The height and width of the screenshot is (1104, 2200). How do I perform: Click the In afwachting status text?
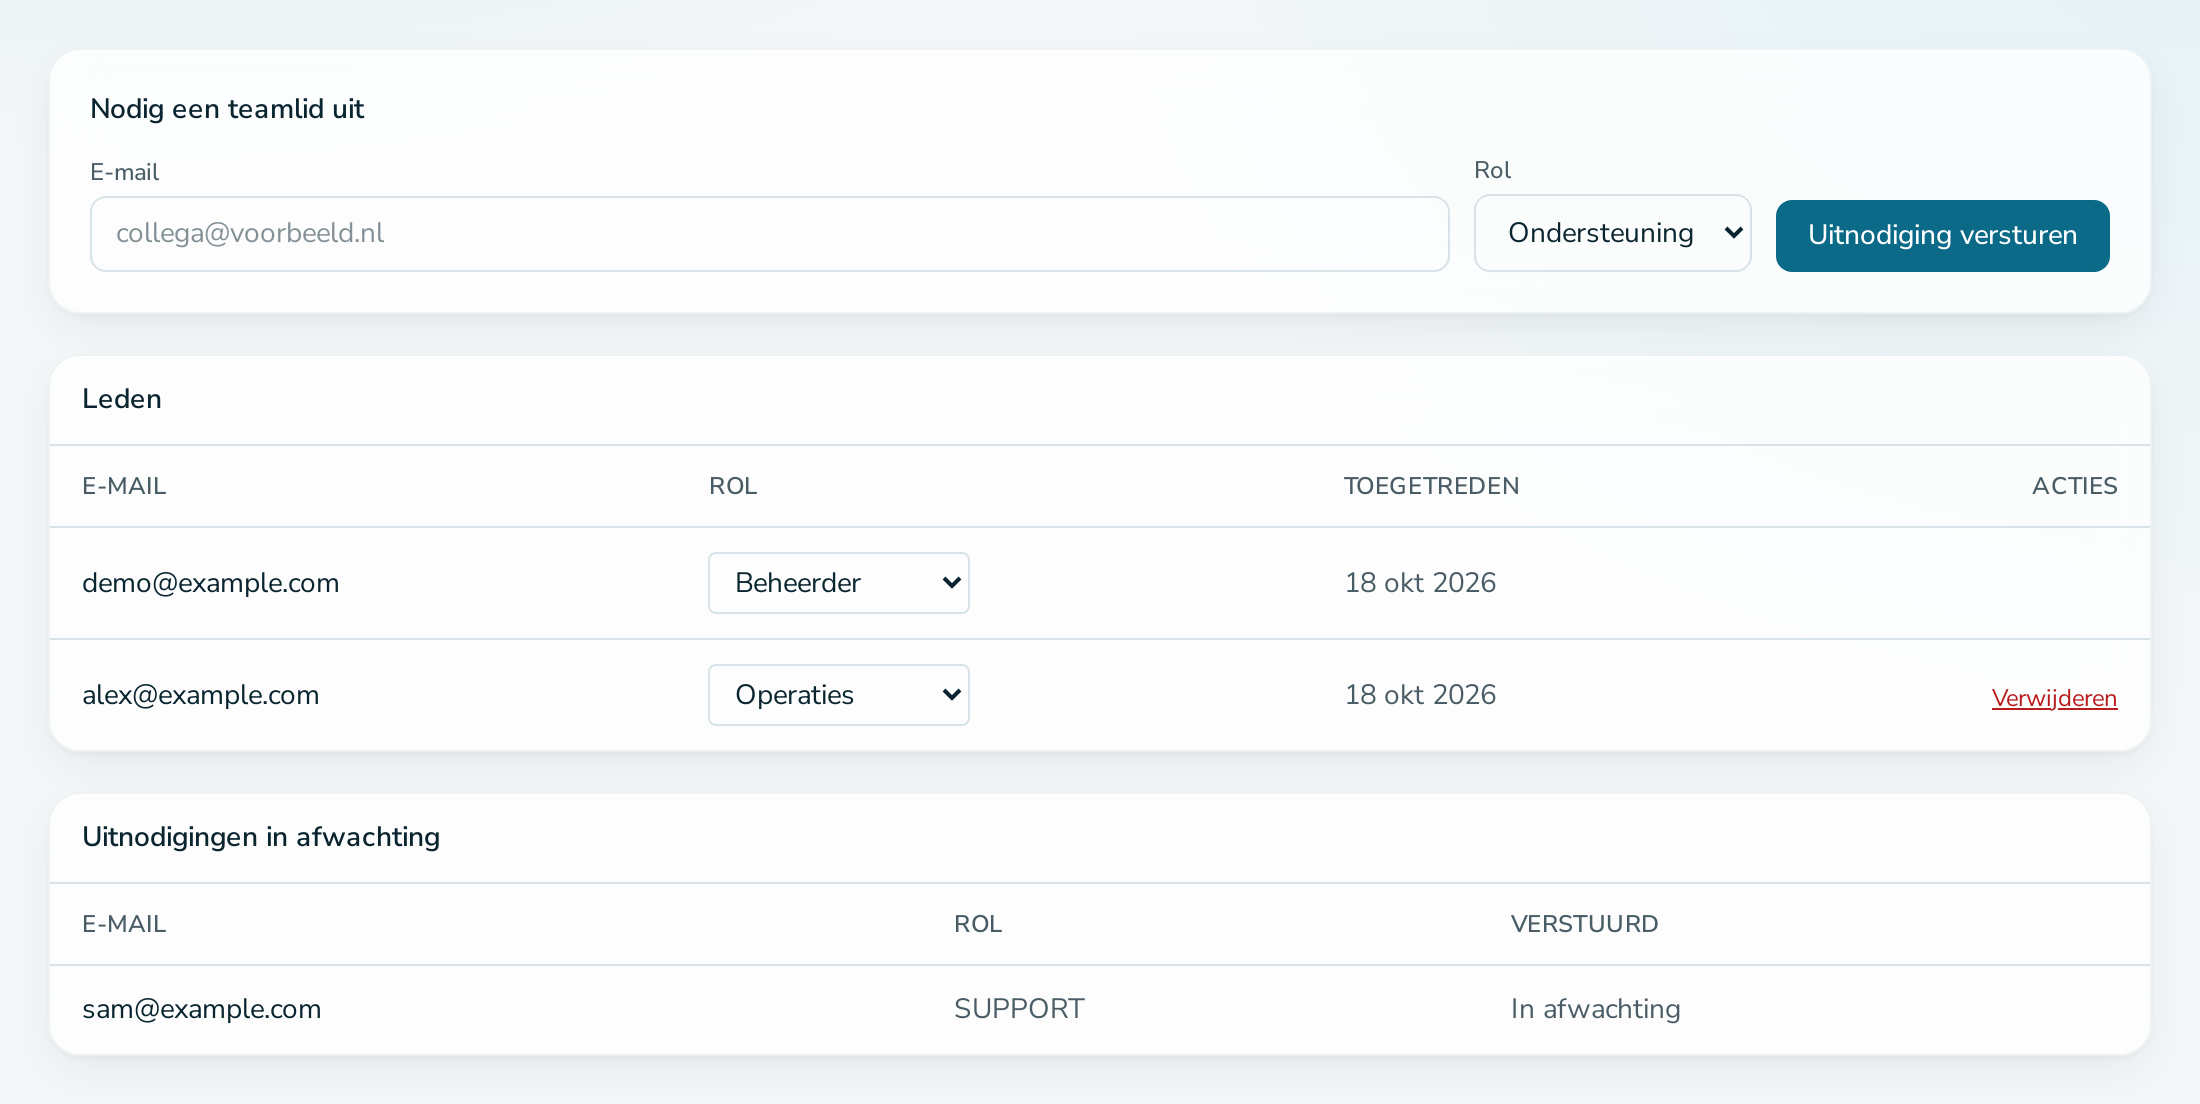[x=1595, y=1009]
